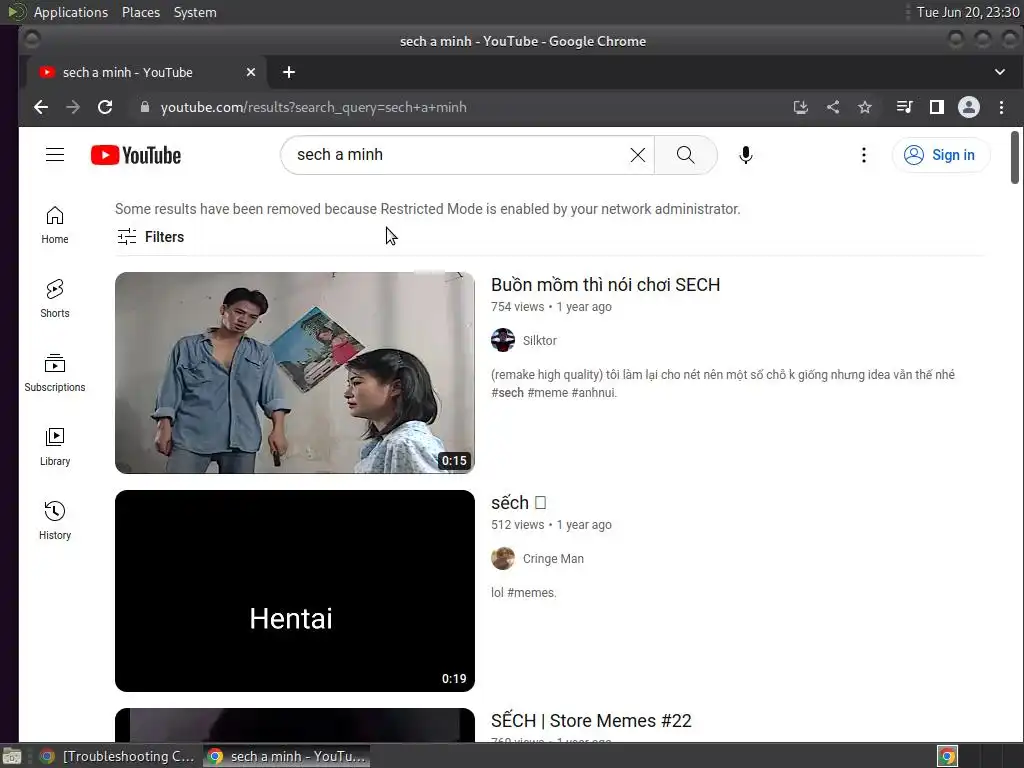
Task: Clear the search box with X icon
Action: [x=637, y=155]
